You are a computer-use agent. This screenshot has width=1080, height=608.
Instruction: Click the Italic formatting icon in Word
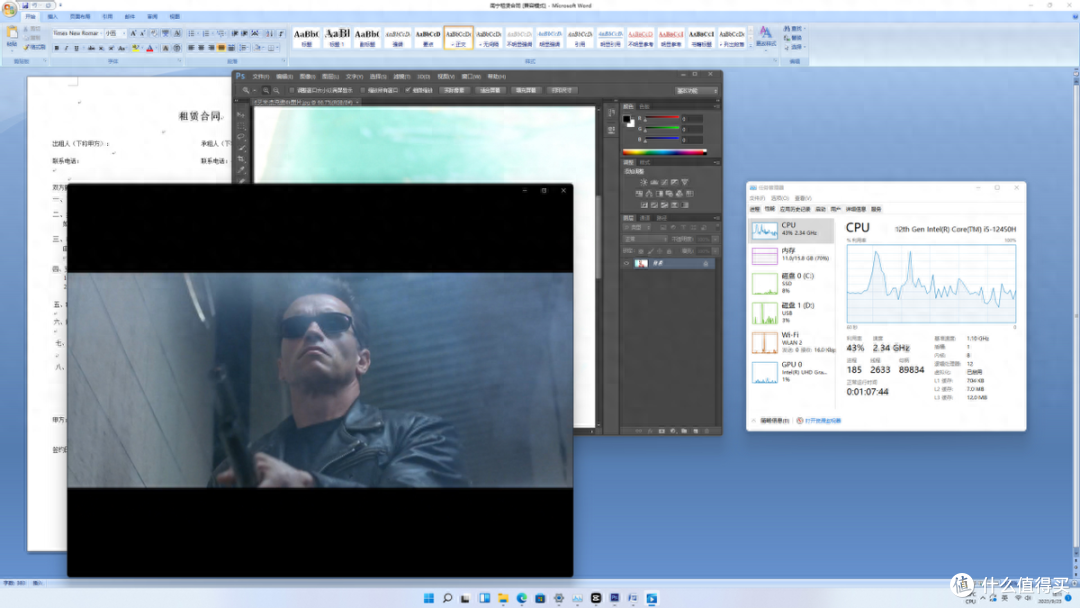[x=66, y=48]
